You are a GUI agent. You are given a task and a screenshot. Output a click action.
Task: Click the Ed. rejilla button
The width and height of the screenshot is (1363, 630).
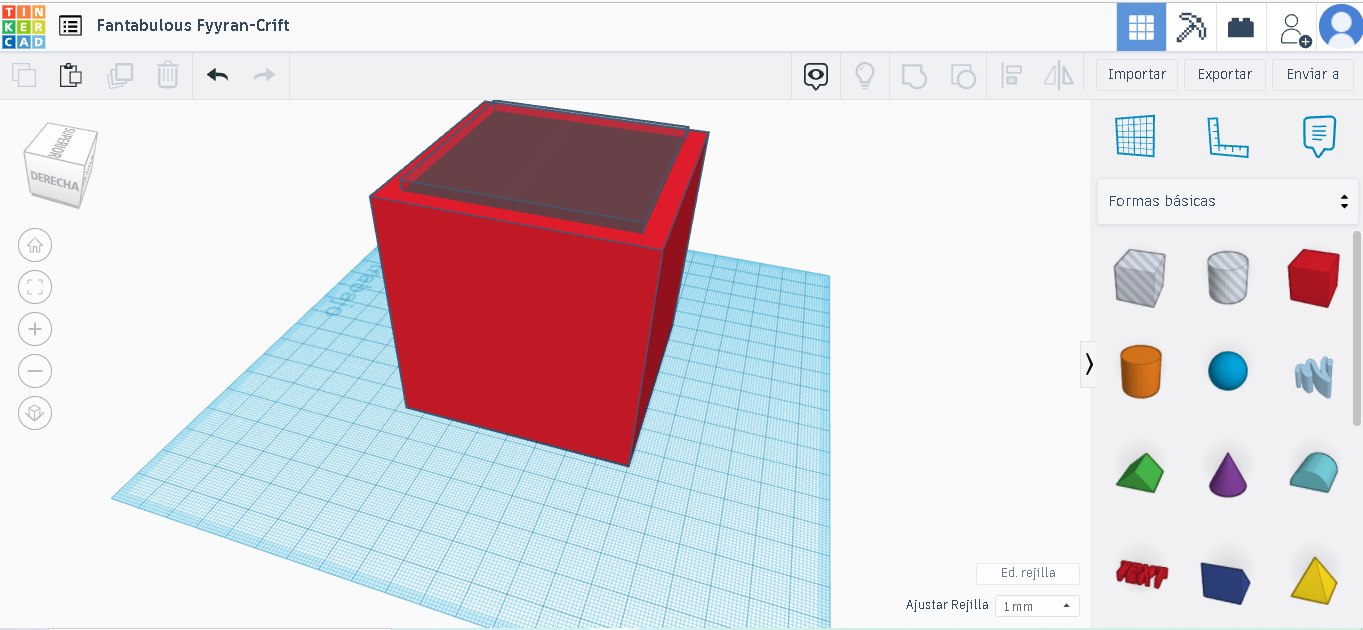[1028, 573]
